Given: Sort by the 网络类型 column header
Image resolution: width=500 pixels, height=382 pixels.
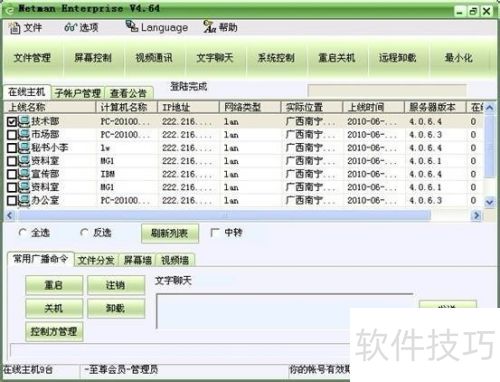Looking at the screenshot, I should pos(250,107).
